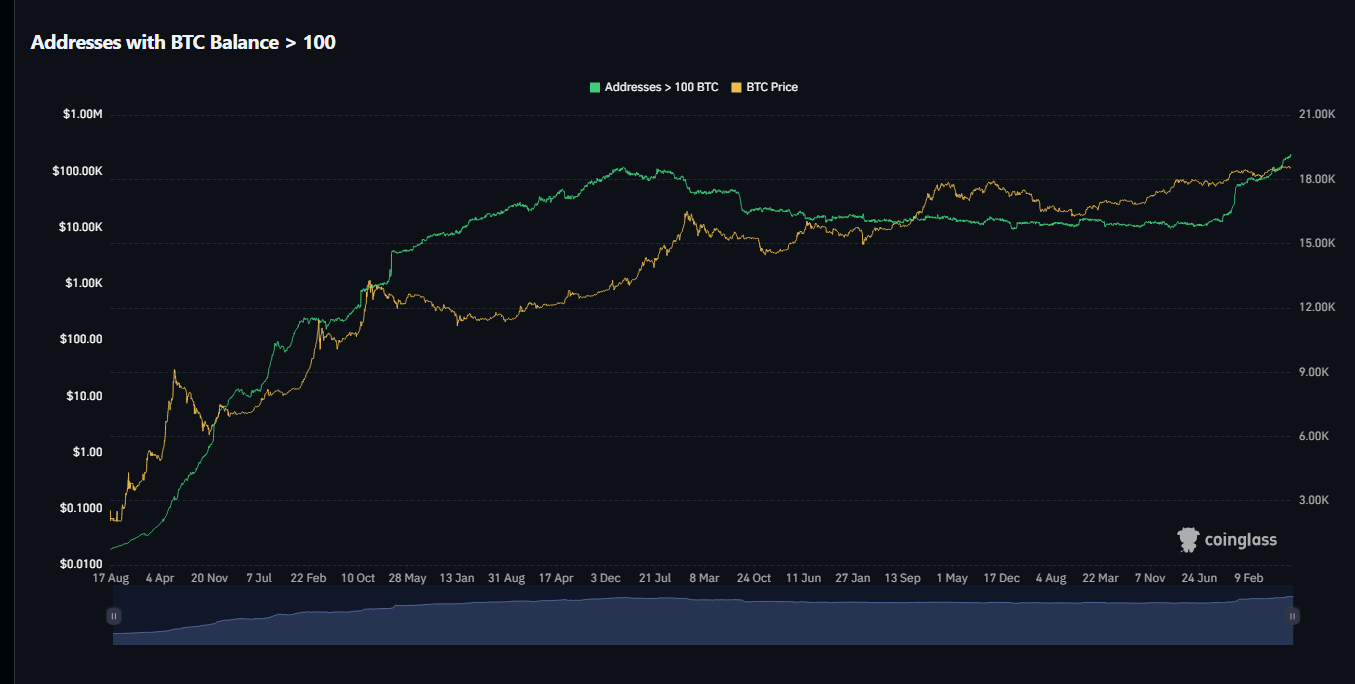The image size is (1355, 684).
Task: Click the 10 Oct date label on x-axis
Action: click(358, 578)
